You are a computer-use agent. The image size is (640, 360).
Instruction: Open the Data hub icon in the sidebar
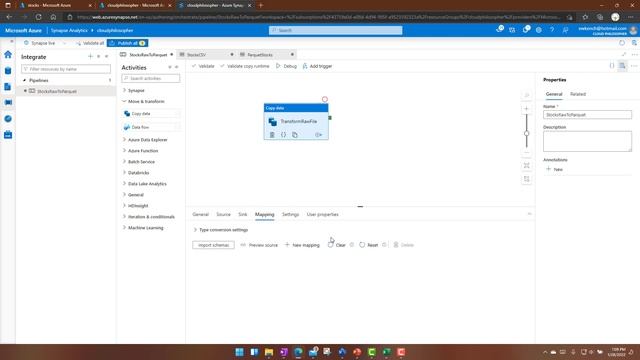click(x=8, y=71)
